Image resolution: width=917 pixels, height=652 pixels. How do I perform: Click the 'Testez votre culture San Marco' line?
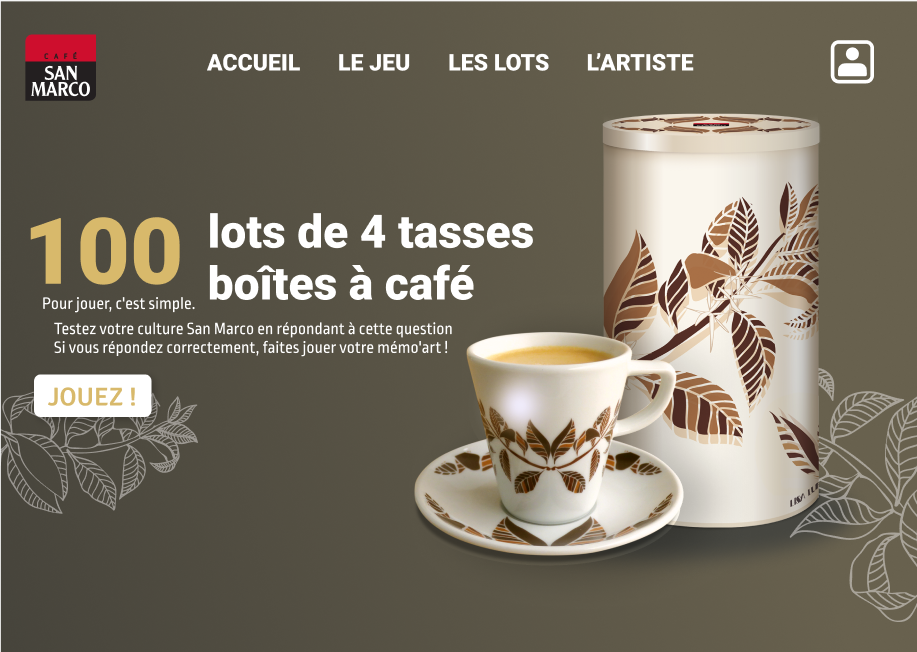[253, 328]
